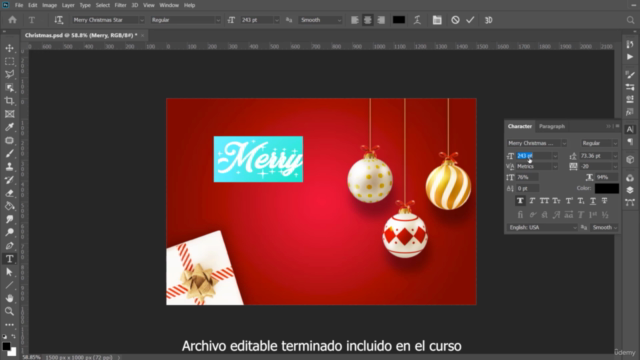Open Character panel leading dropdown

615,156
